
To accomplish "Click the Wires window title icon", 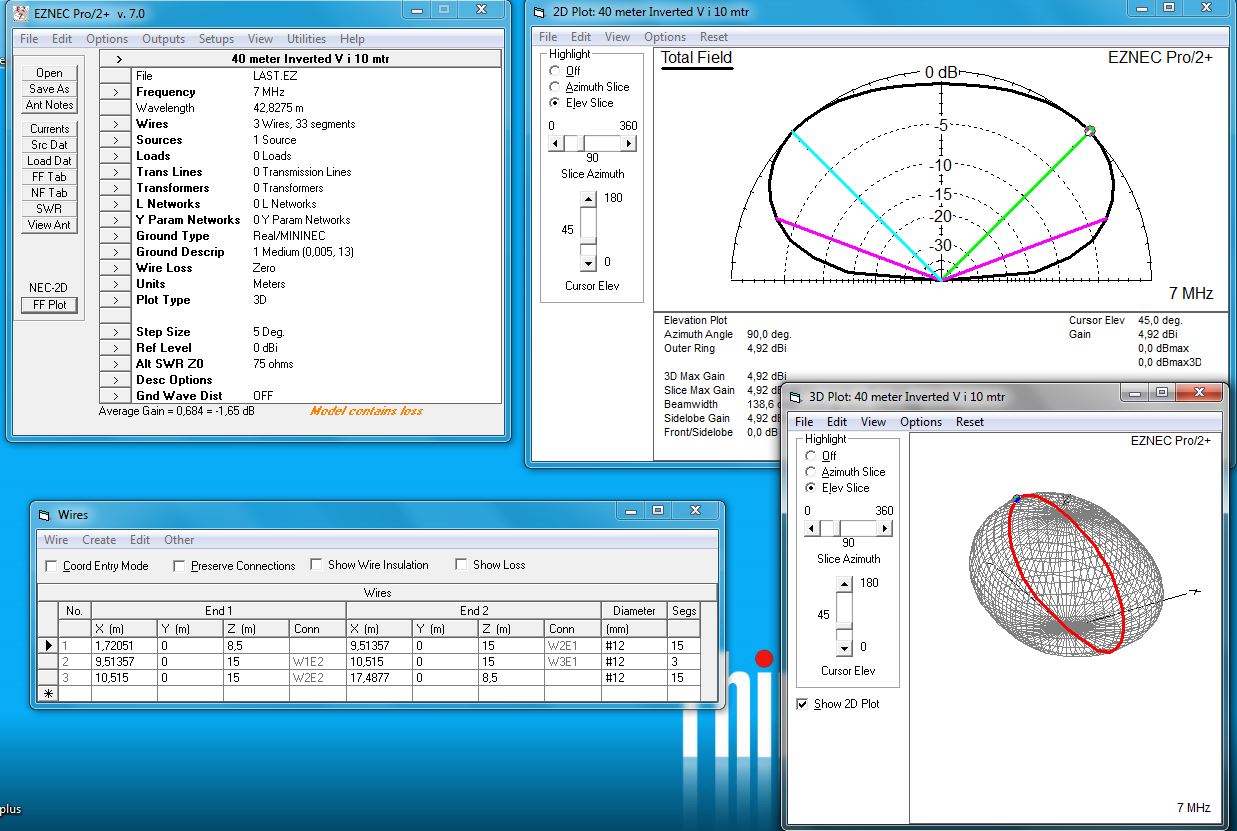I will (44, 515).
